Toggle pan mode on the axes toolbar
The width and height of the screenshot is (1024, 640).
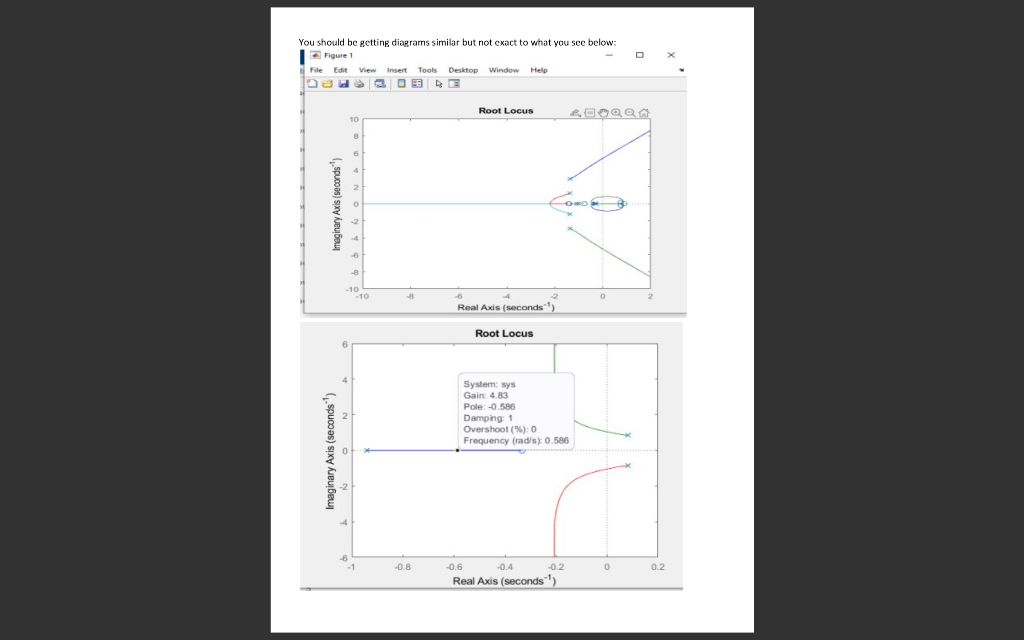[603, 112]
